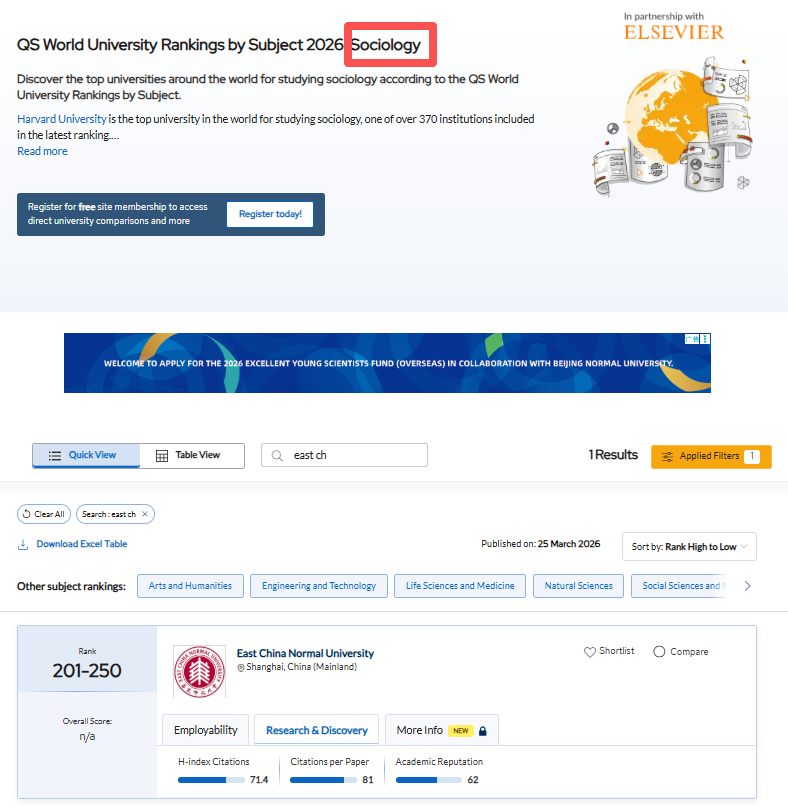Switch to Quick View layout
This screenshot has width=788, height=812.
[x=85, y=456]
